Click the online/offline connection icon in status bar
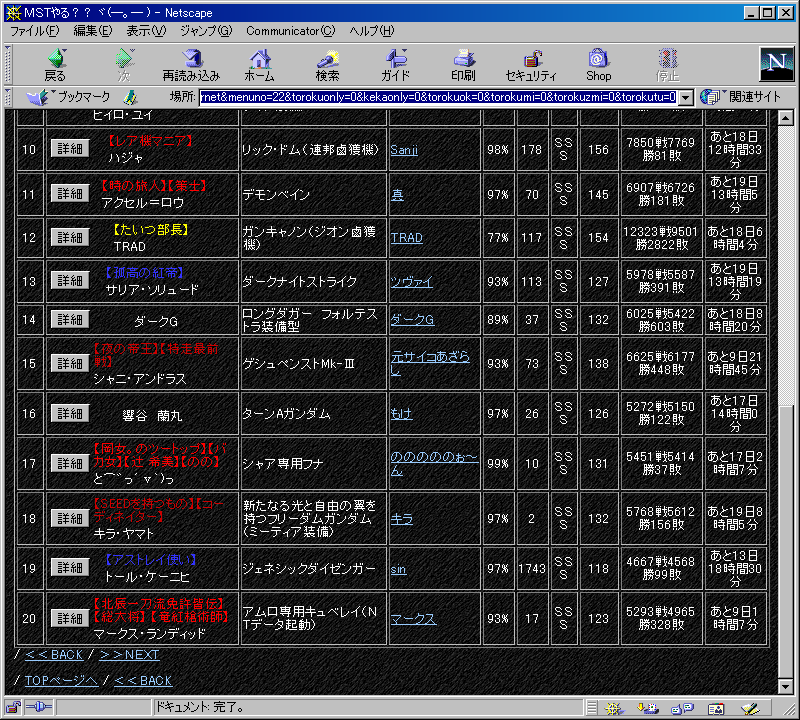This screenshot has width=800, height=720. tap(39, 707)
